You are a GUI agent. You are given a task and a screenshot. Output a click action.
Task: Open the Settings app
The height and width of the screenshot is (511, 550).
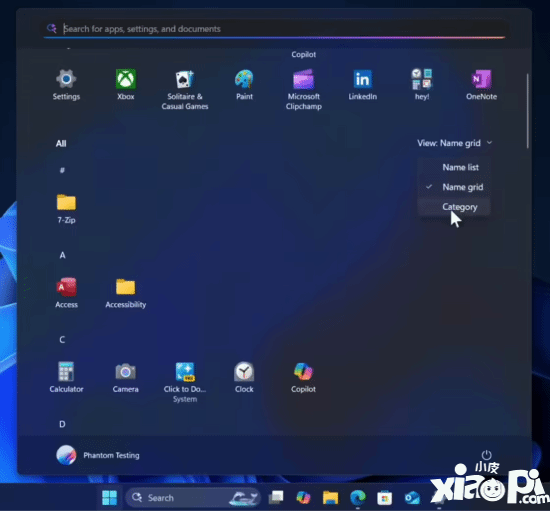pos(66,84)
